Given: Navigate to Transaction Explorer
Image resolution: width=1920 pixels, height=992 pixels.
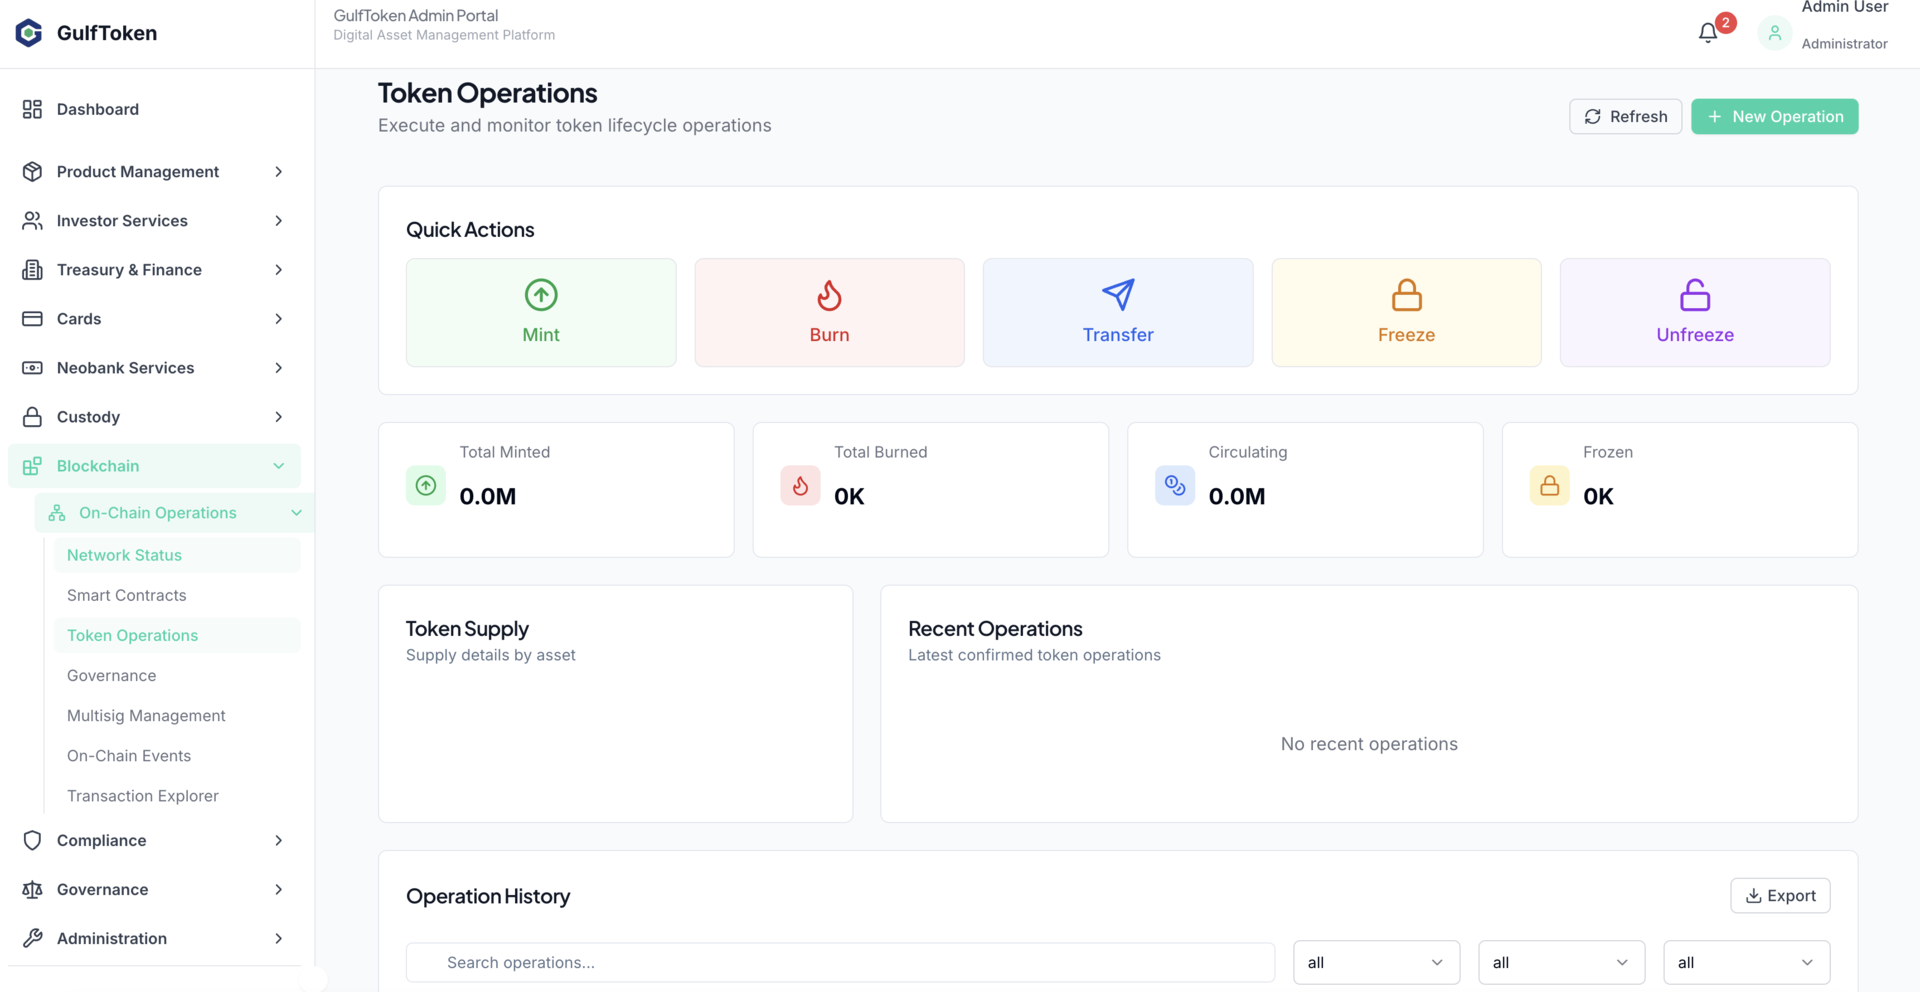Looking at the screenshot, I should coord(143,795).
